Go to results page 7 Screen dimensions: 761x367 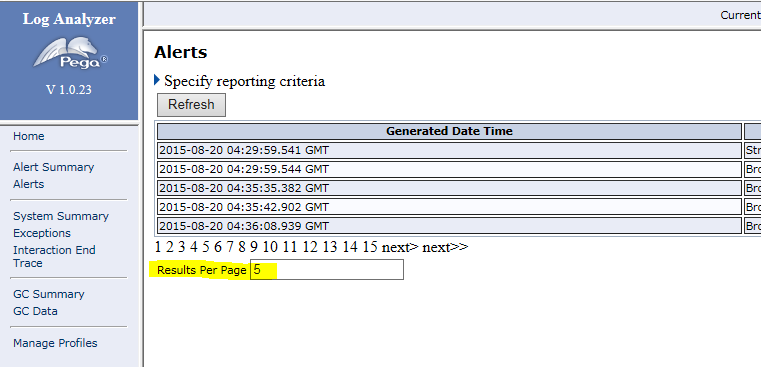(x=230, y=247)
